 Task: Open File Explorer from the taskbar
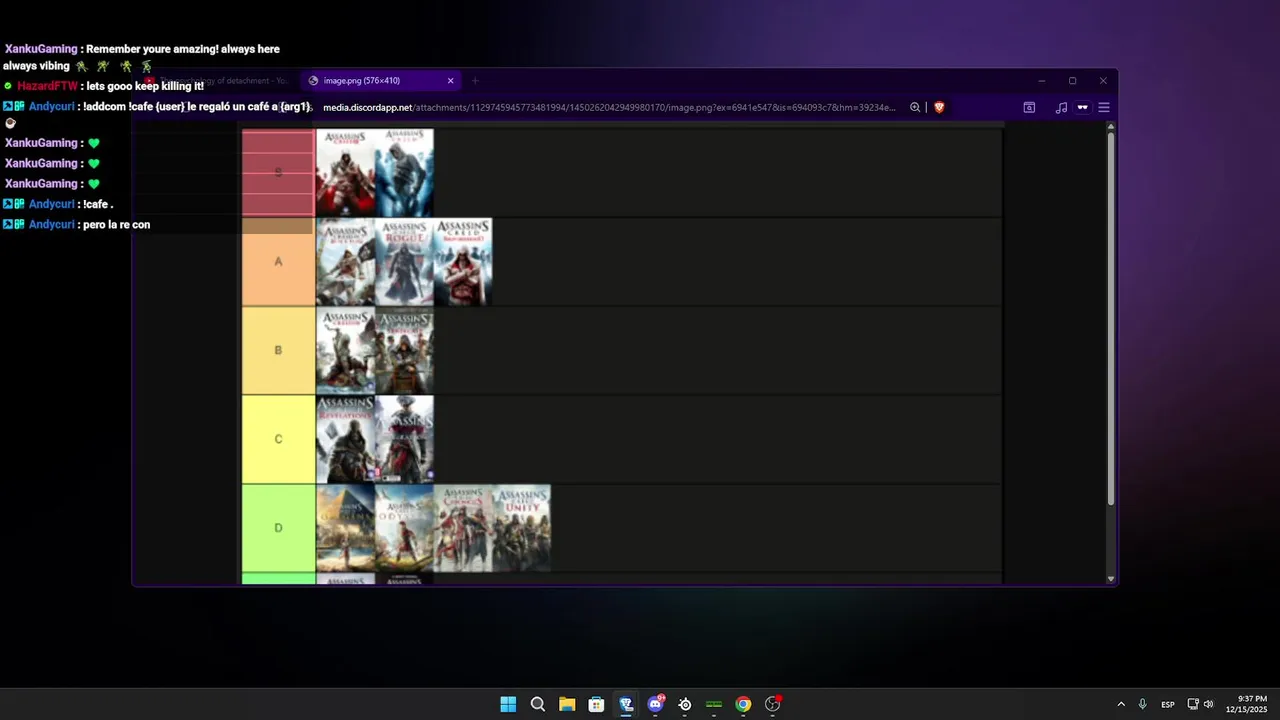(567, 704)
